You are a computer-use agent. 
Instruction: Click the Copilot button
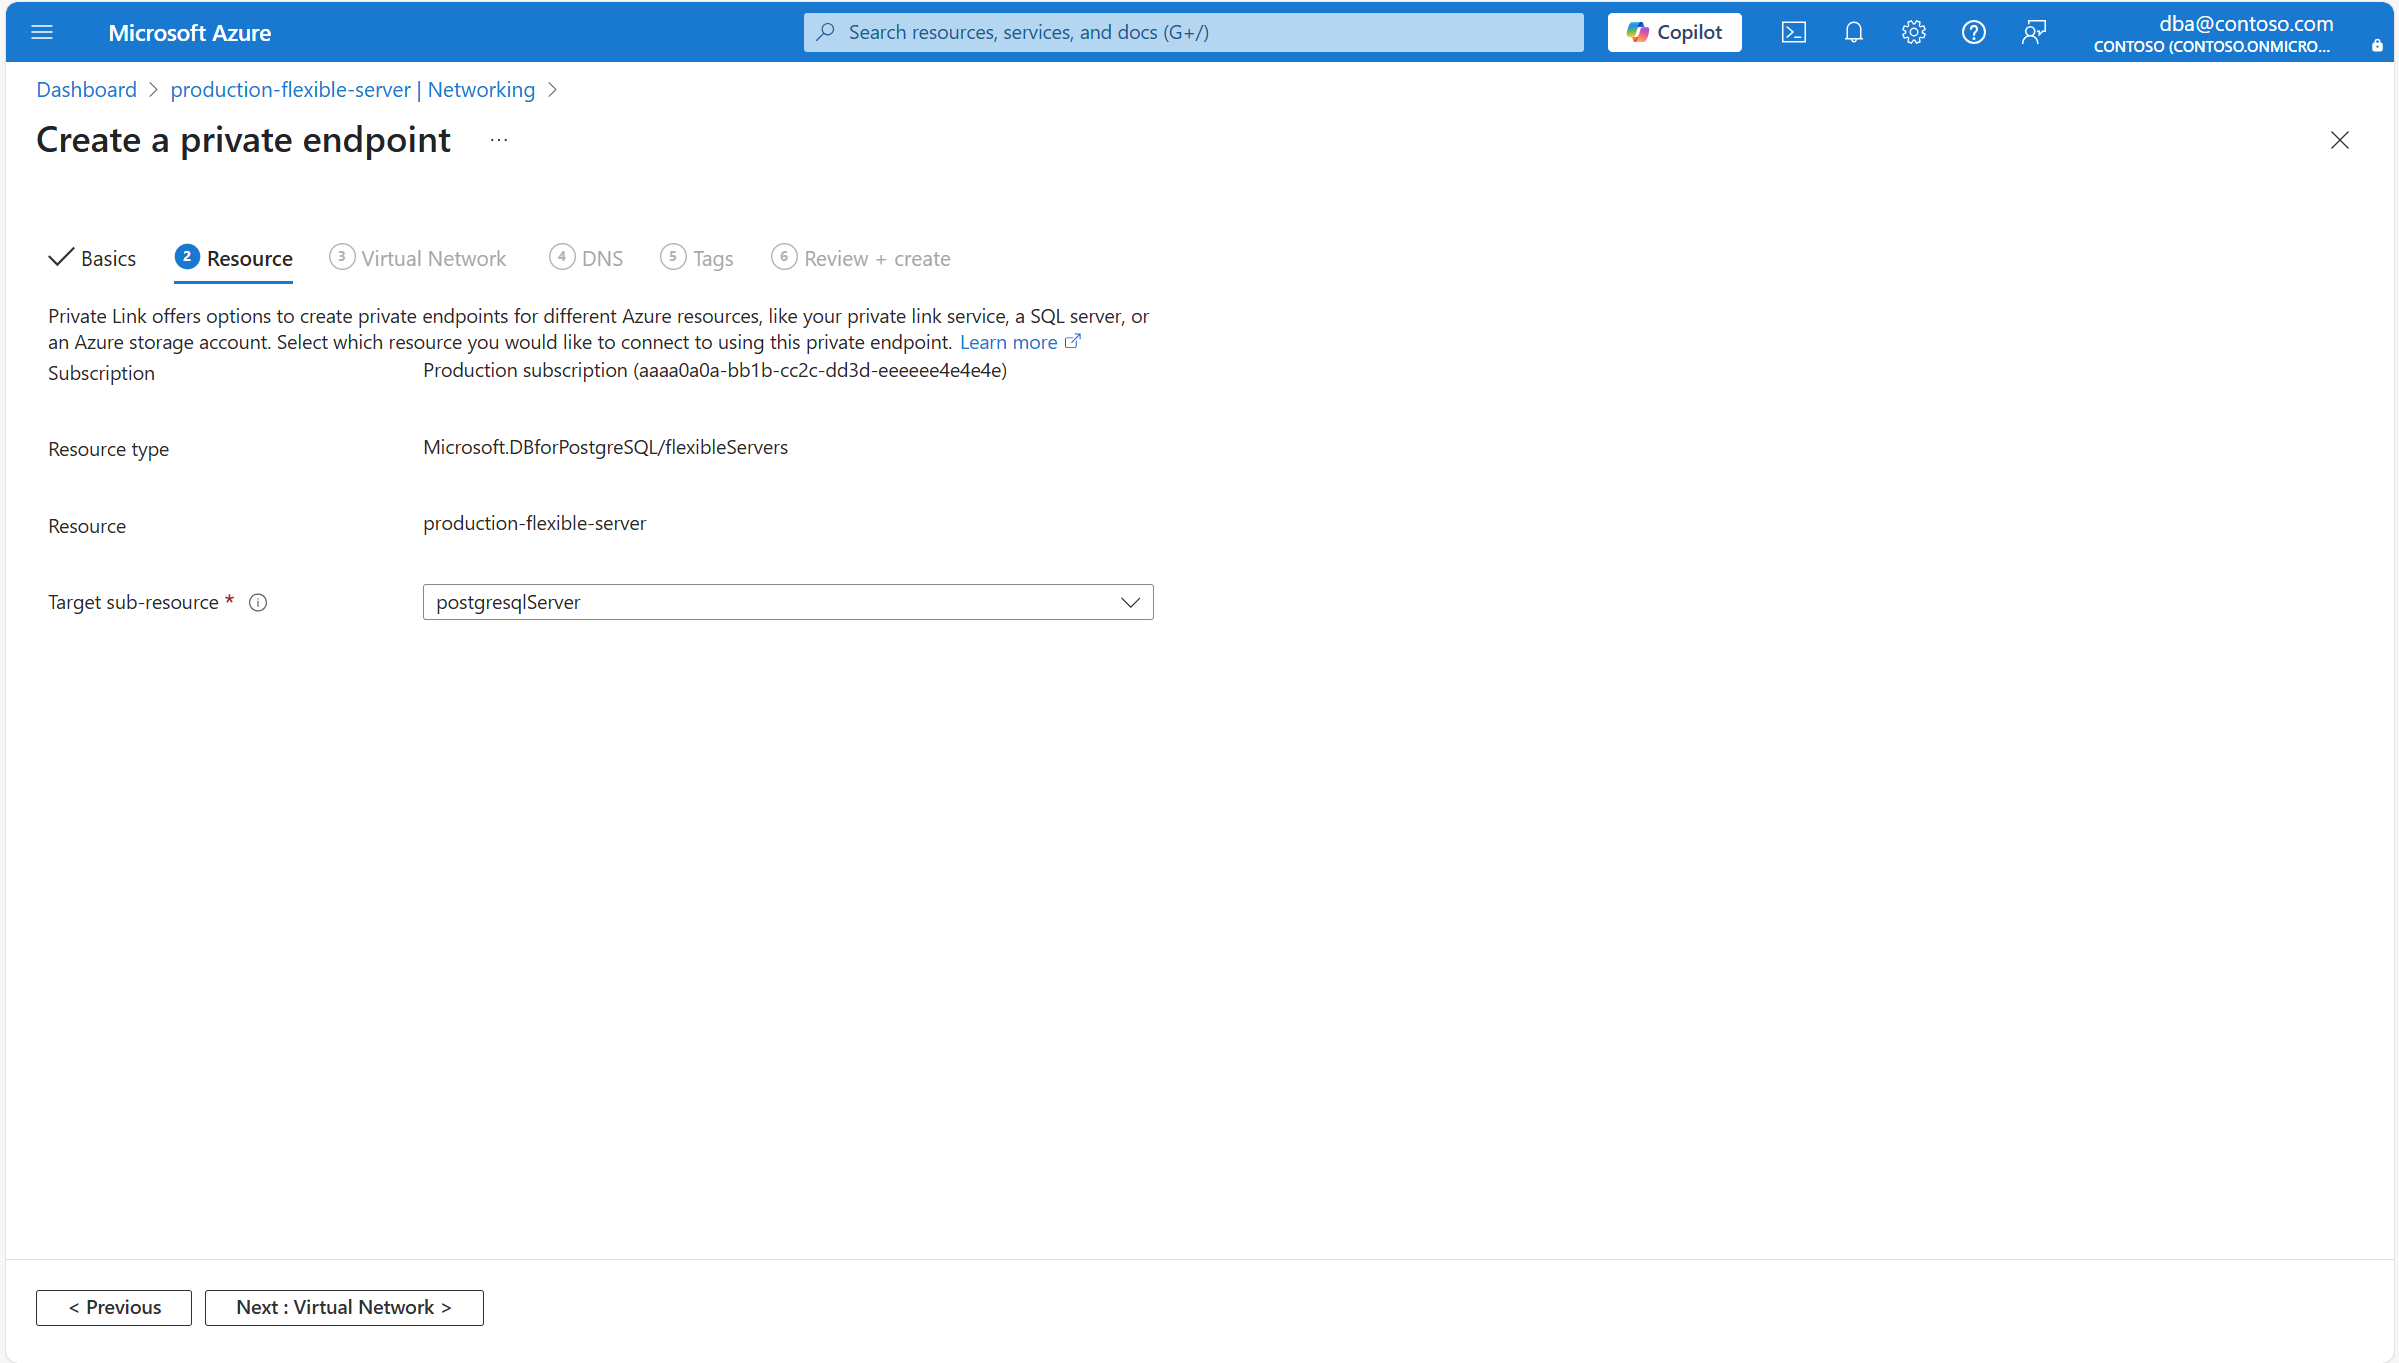[x=1674, y=32]
